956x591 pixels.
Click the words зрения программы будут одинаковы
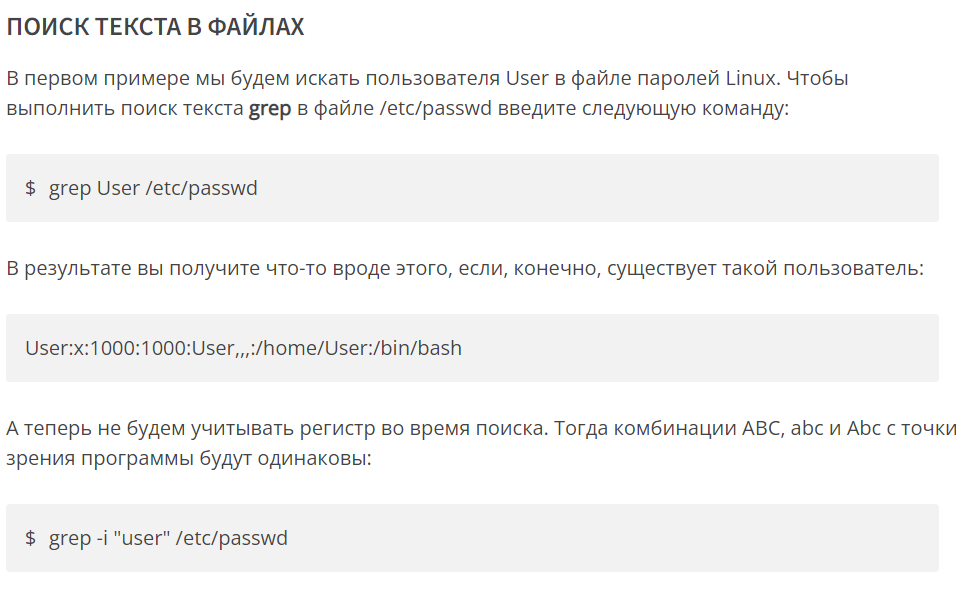tap(189, 459)
